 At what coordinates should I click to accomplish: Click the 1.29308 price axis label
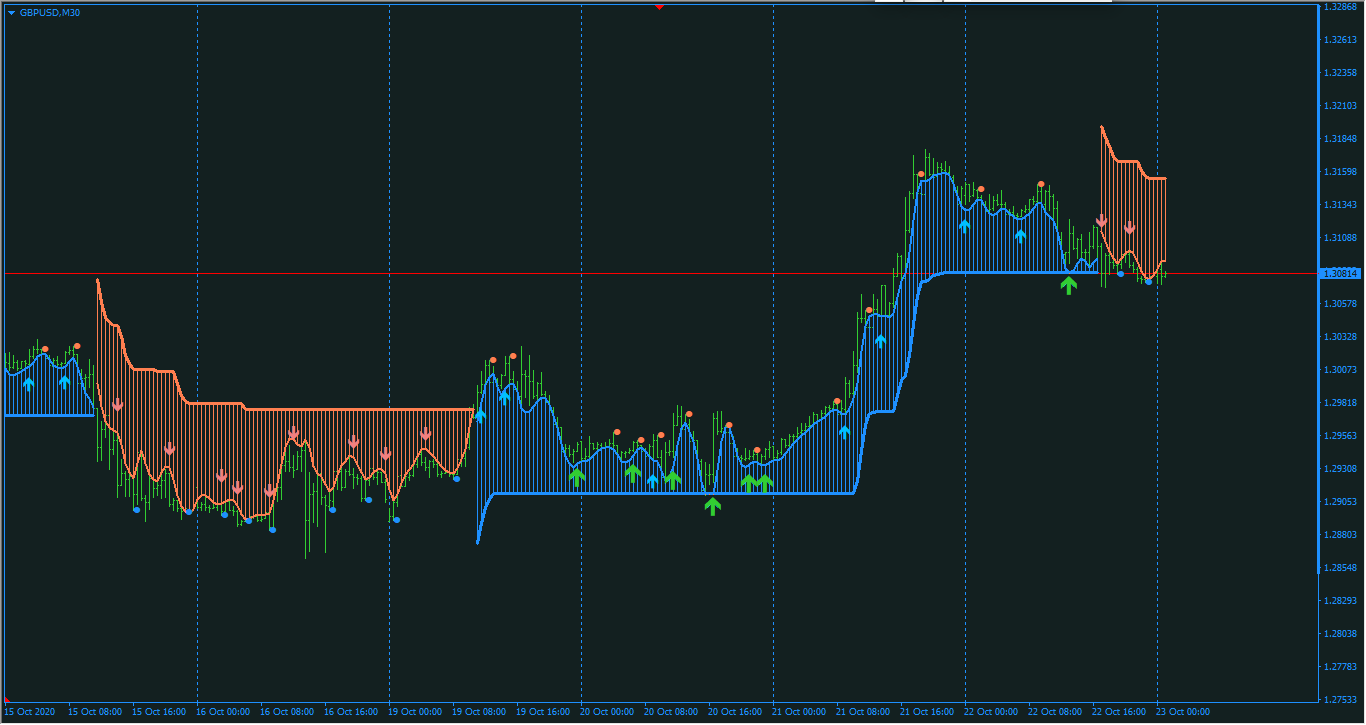click(1339, 469)
